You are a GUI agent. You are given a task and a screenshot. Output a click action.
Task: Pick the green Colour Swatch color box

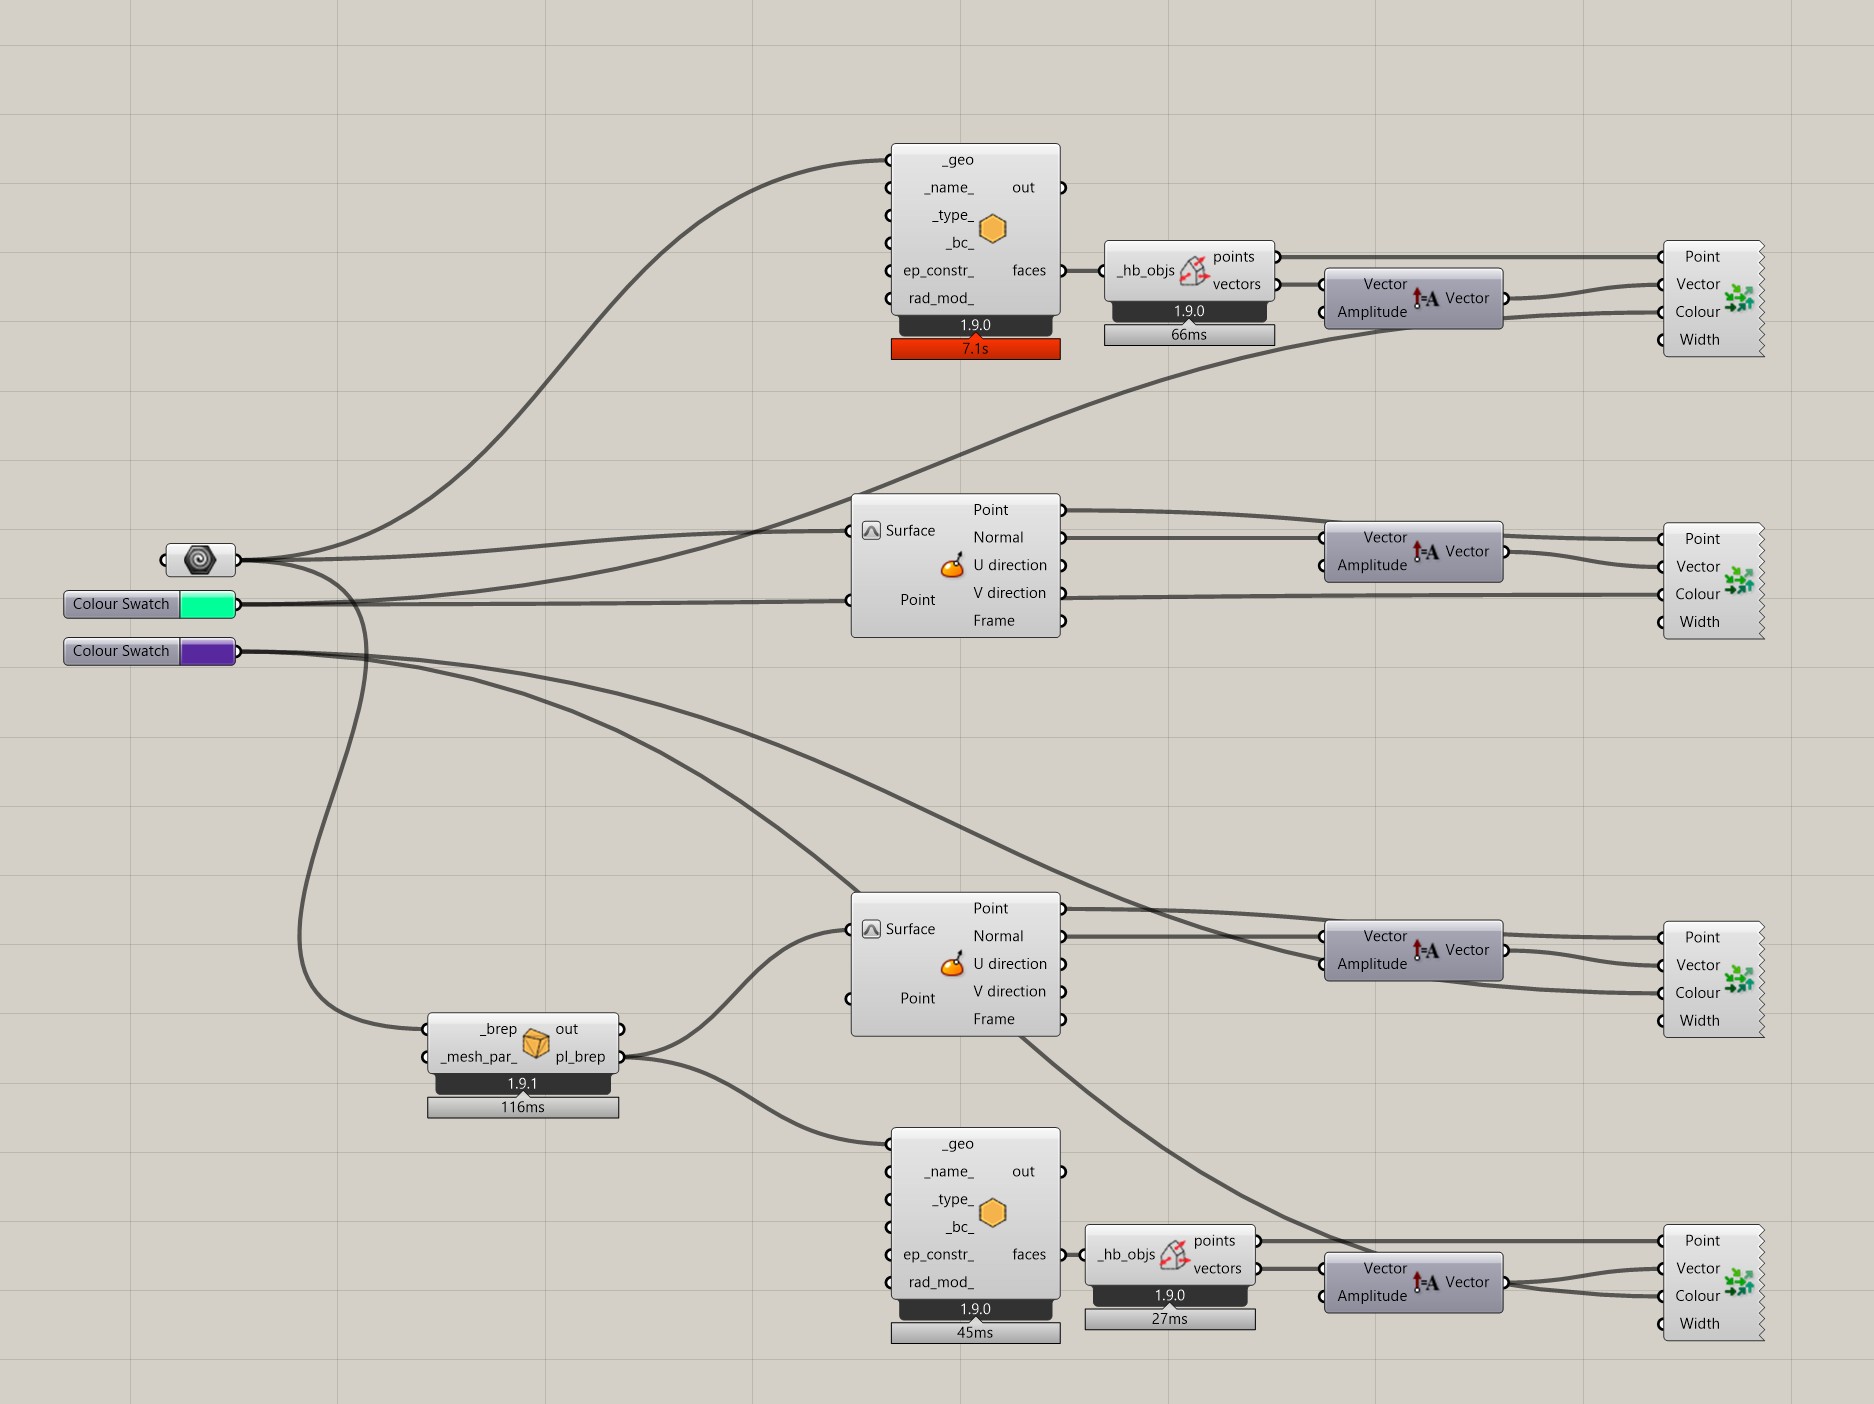click(207, 604)
